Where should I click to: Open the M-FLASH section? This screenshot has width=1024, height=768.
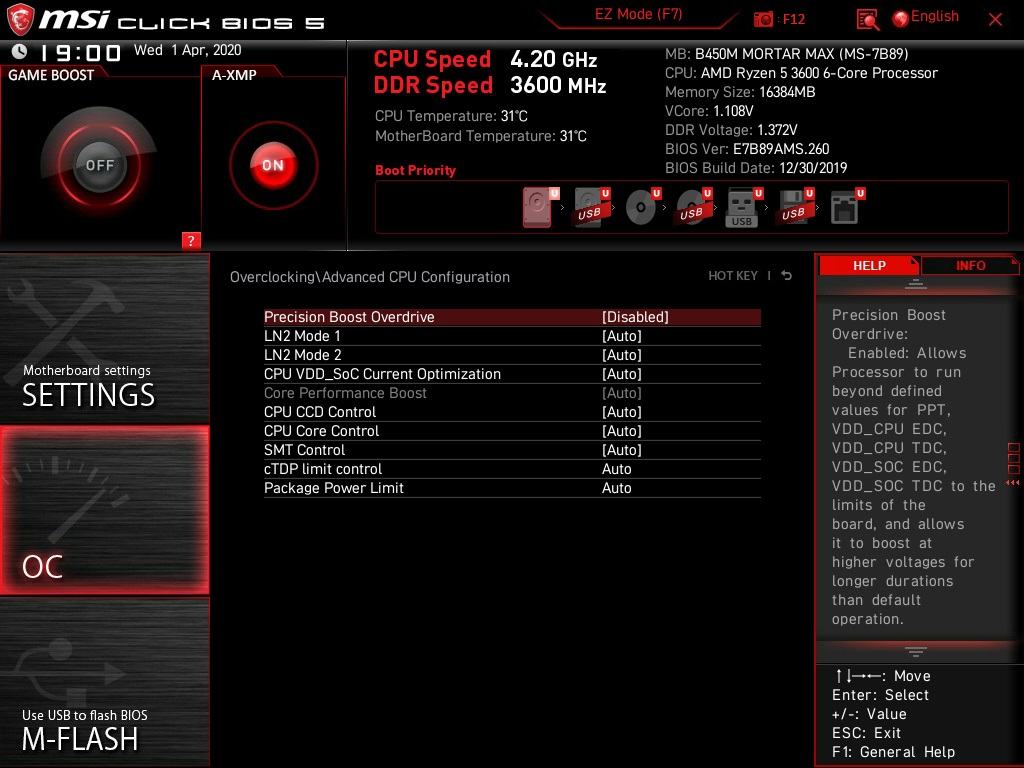(x=104, y=682)
